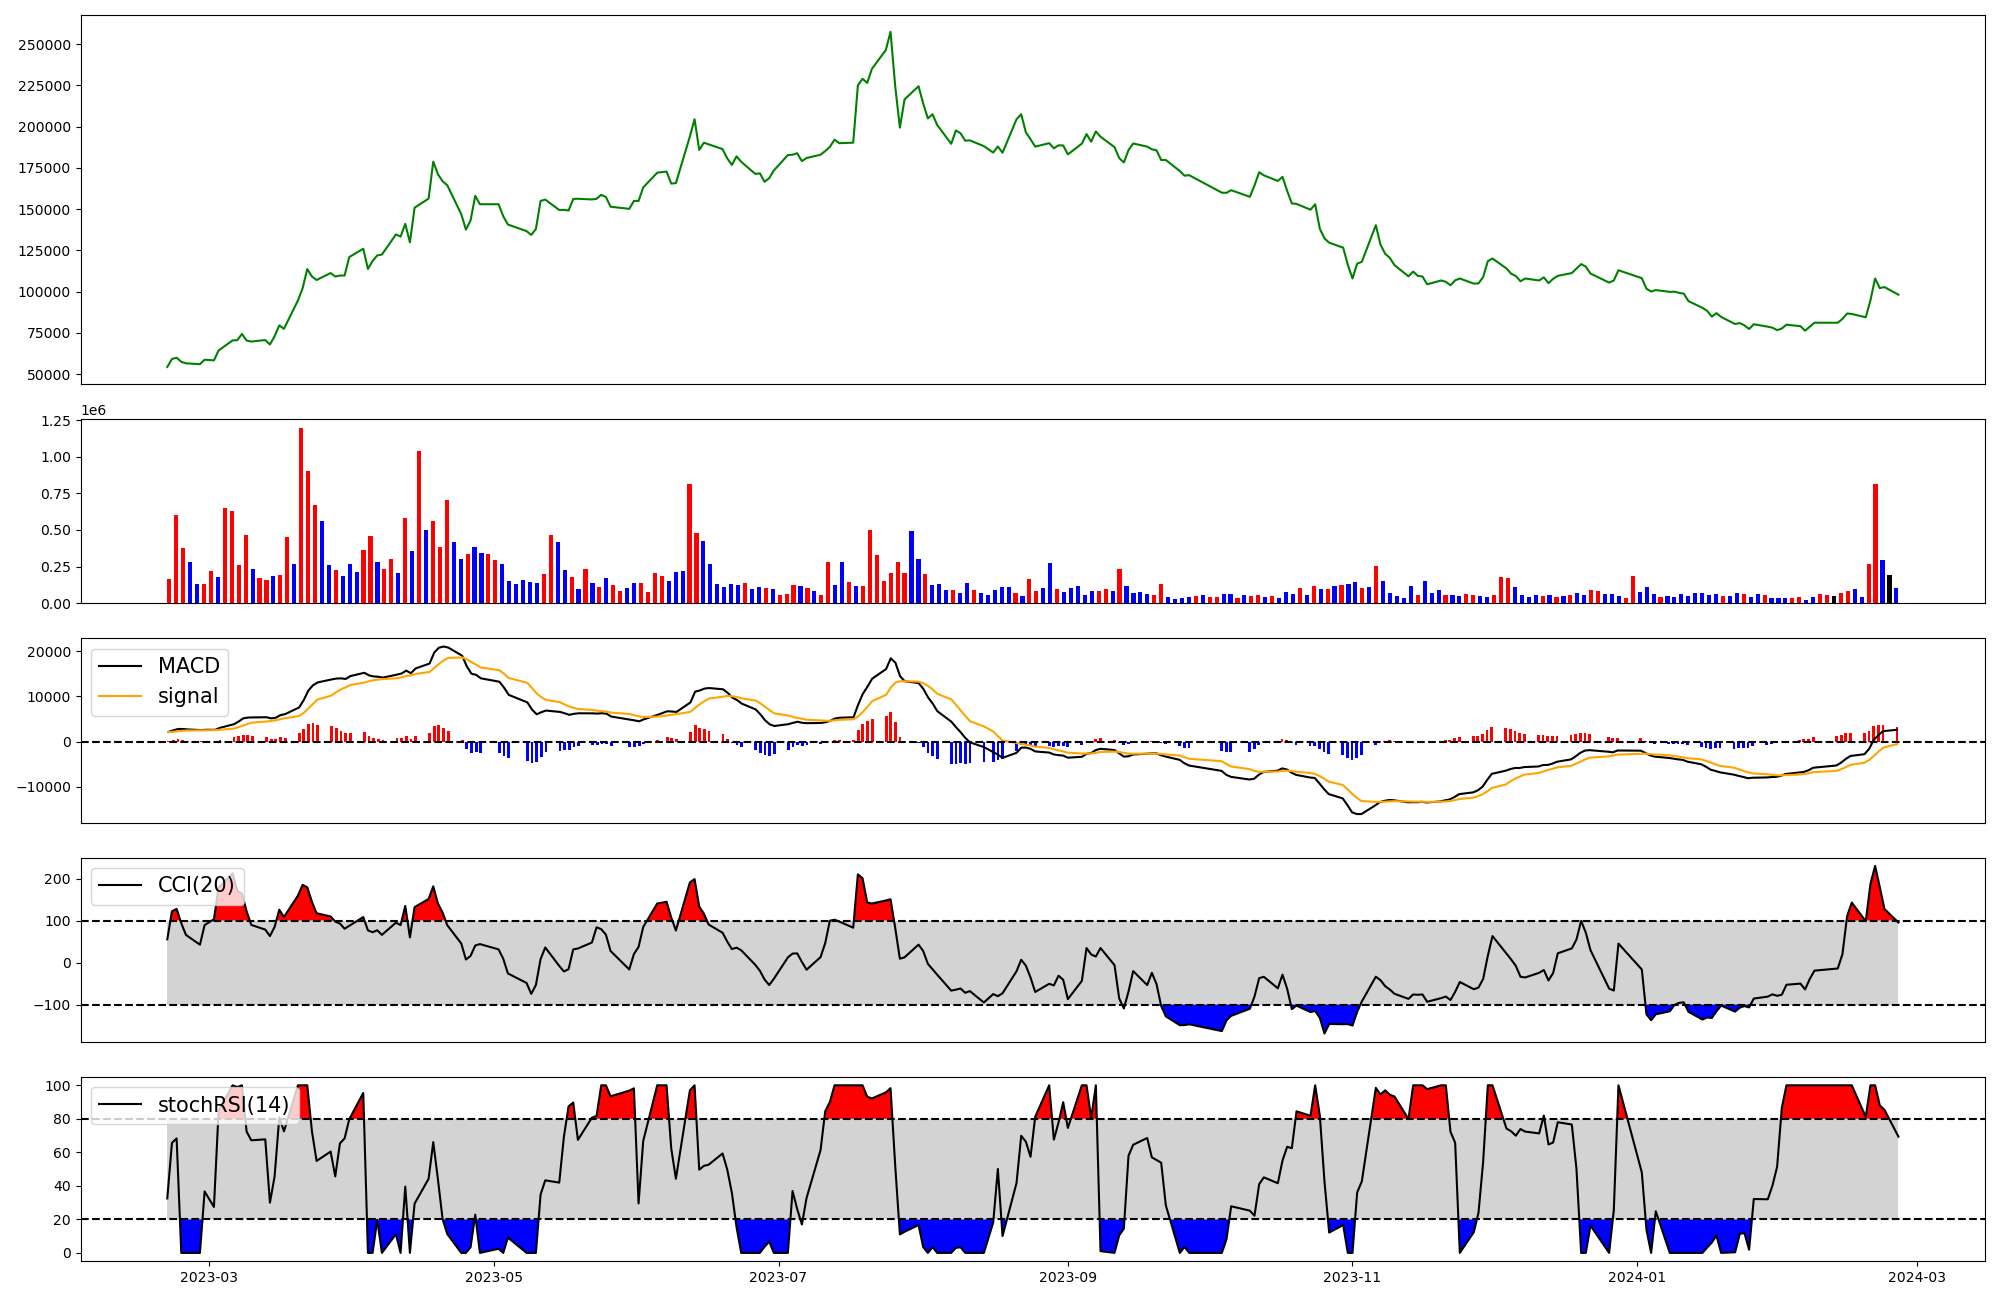Click the 2023-09 date tick label

pyautogui.click(x=1068, y=1277)
